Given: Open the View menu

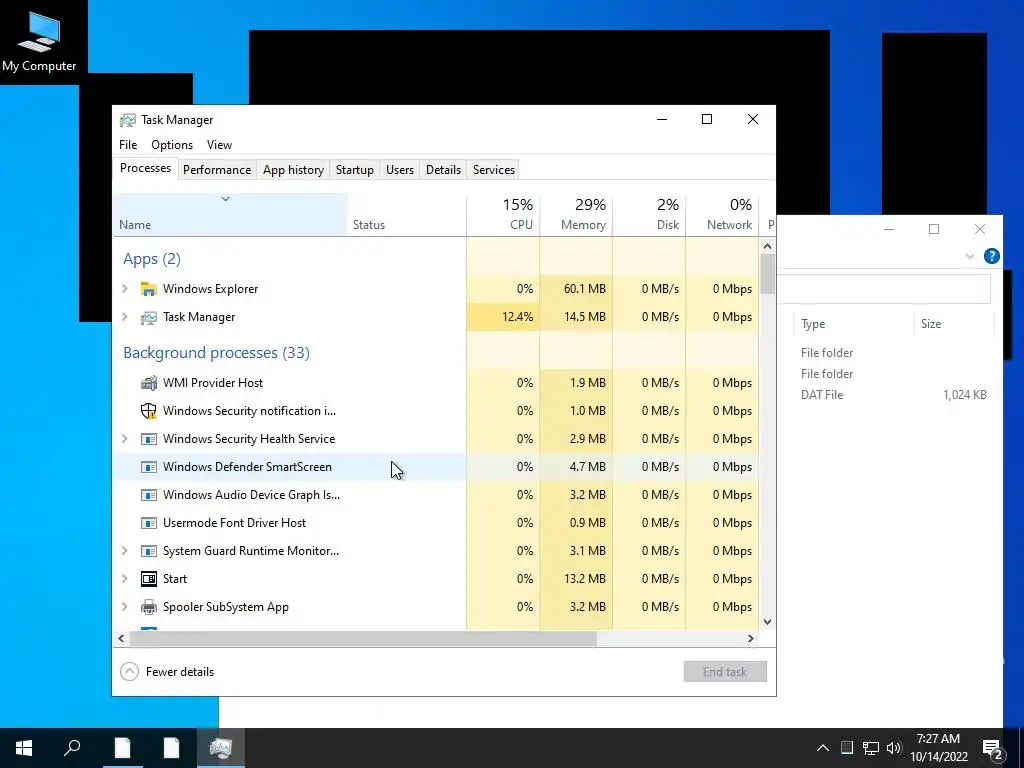Looking at the screenshot, I should (219, 145).
